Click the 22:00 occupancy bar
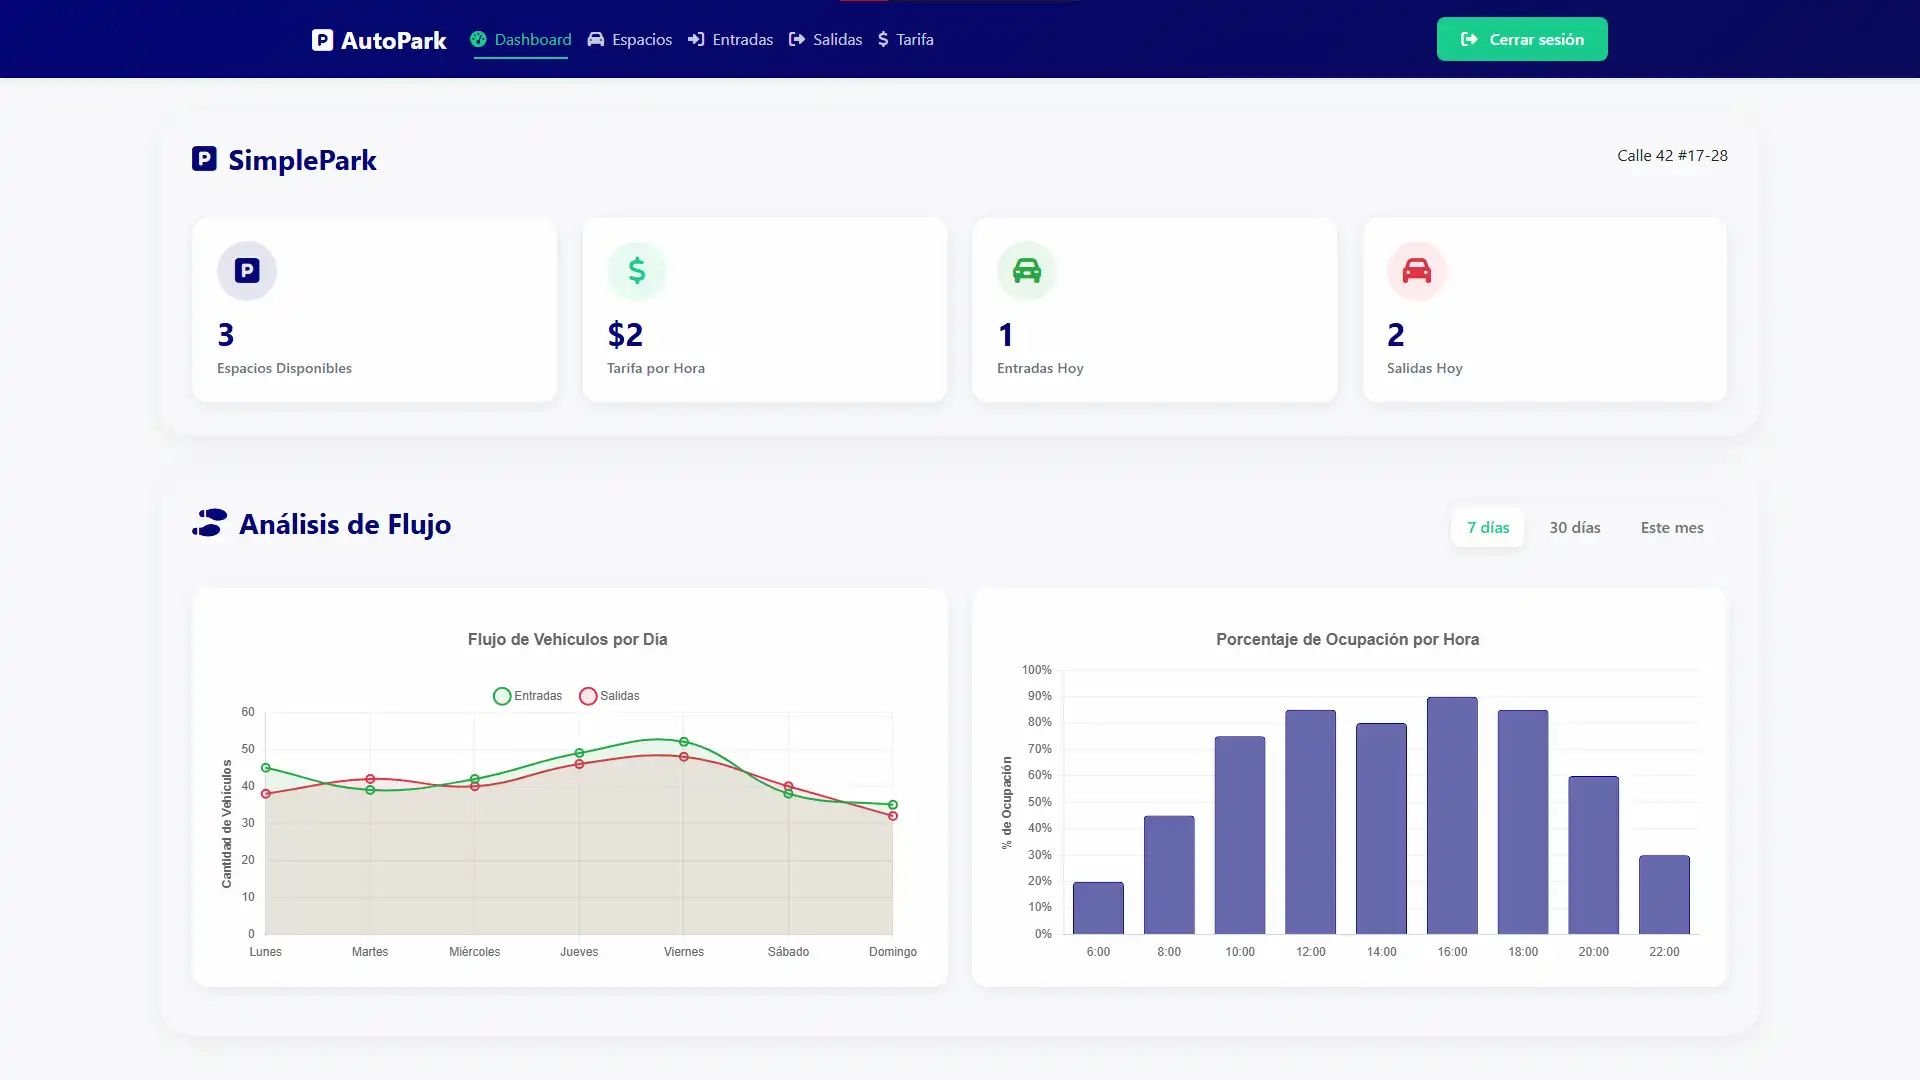1920x1080 pixels. [1664, 895]
